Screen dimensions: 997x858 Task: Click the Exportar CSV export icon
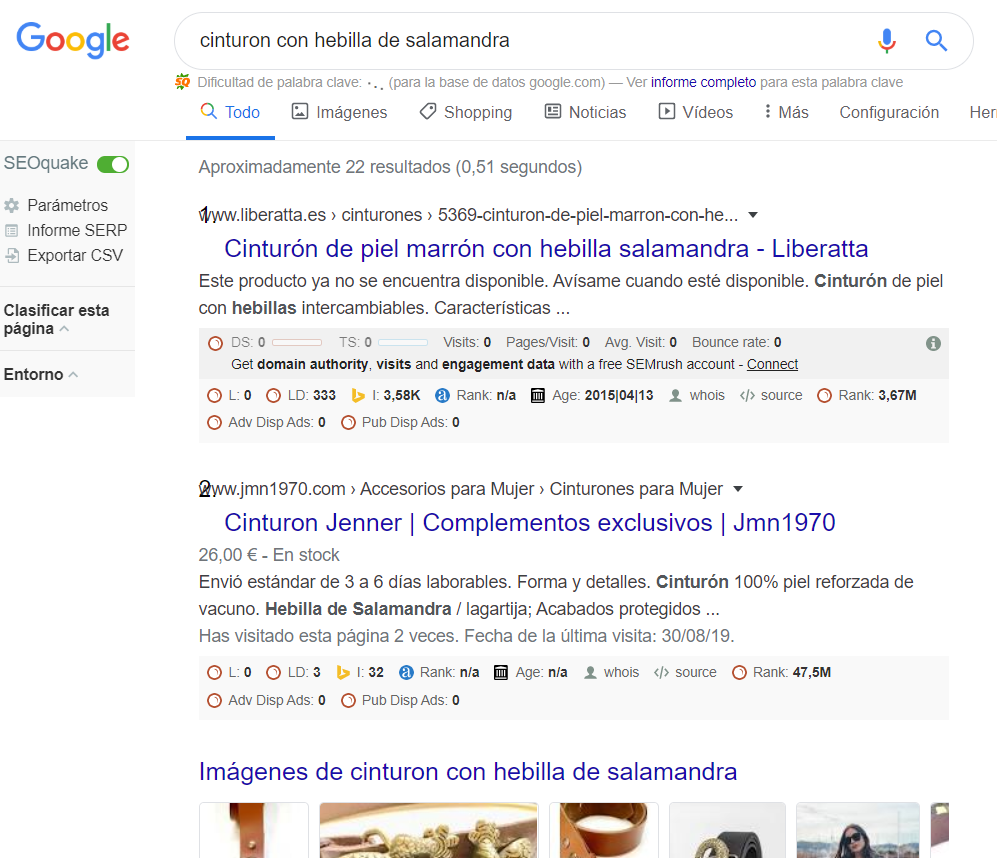click(11, 256)
